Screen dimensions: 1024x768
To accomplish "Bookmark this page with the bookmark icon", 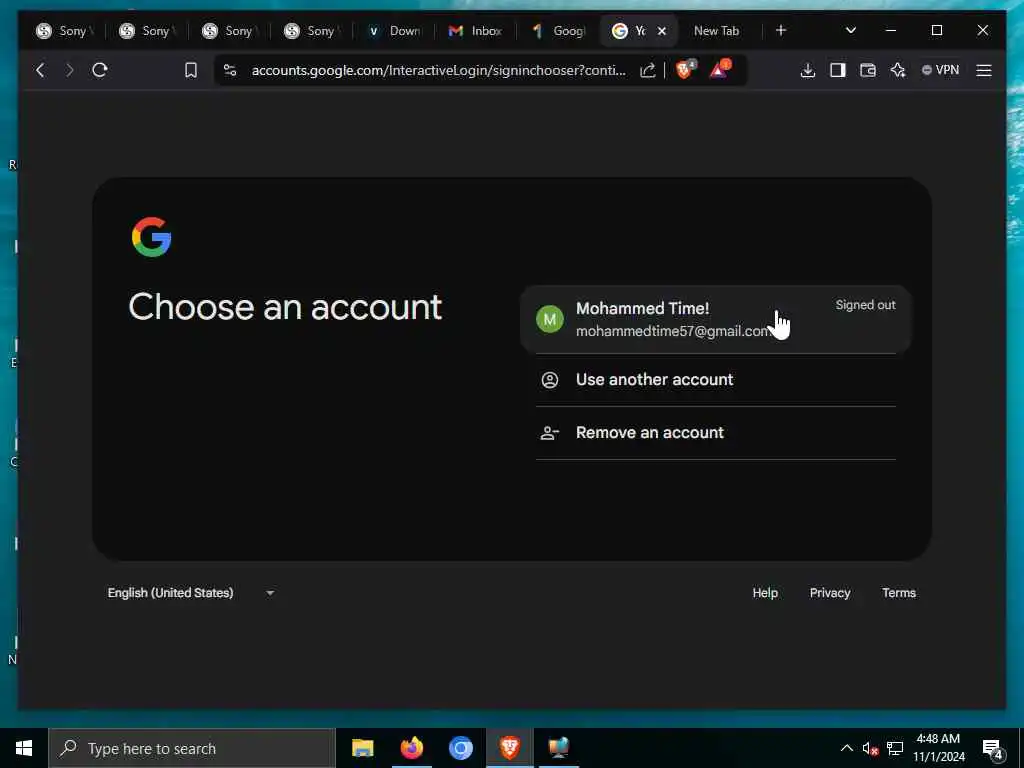I will click(x=191, y=70).
